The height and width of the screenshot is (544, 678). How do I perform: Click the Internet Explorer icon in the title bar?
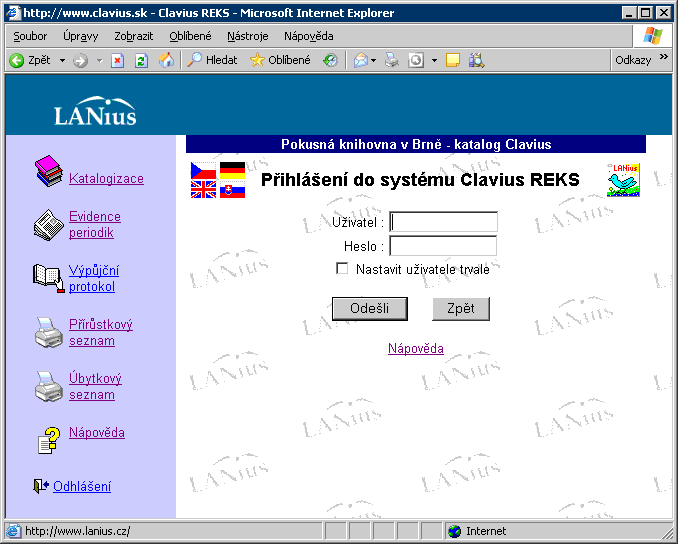click(x=14, y=13)
